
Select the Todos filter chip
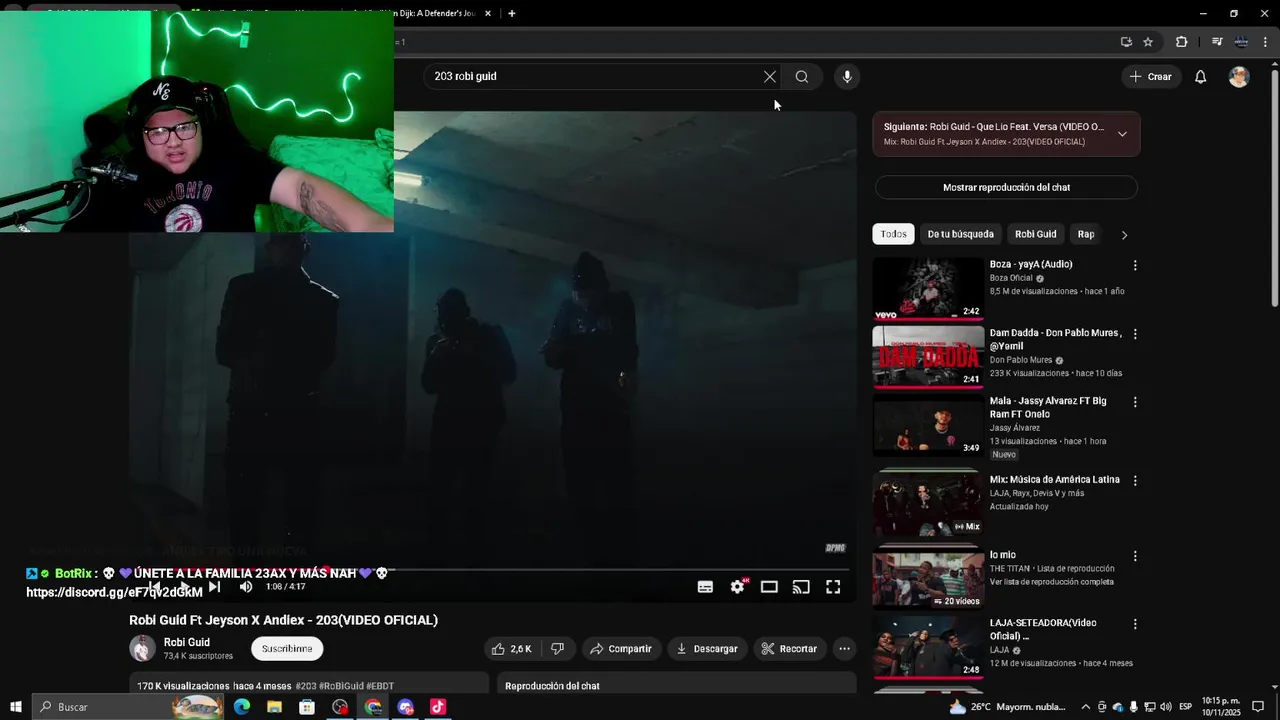893,234
